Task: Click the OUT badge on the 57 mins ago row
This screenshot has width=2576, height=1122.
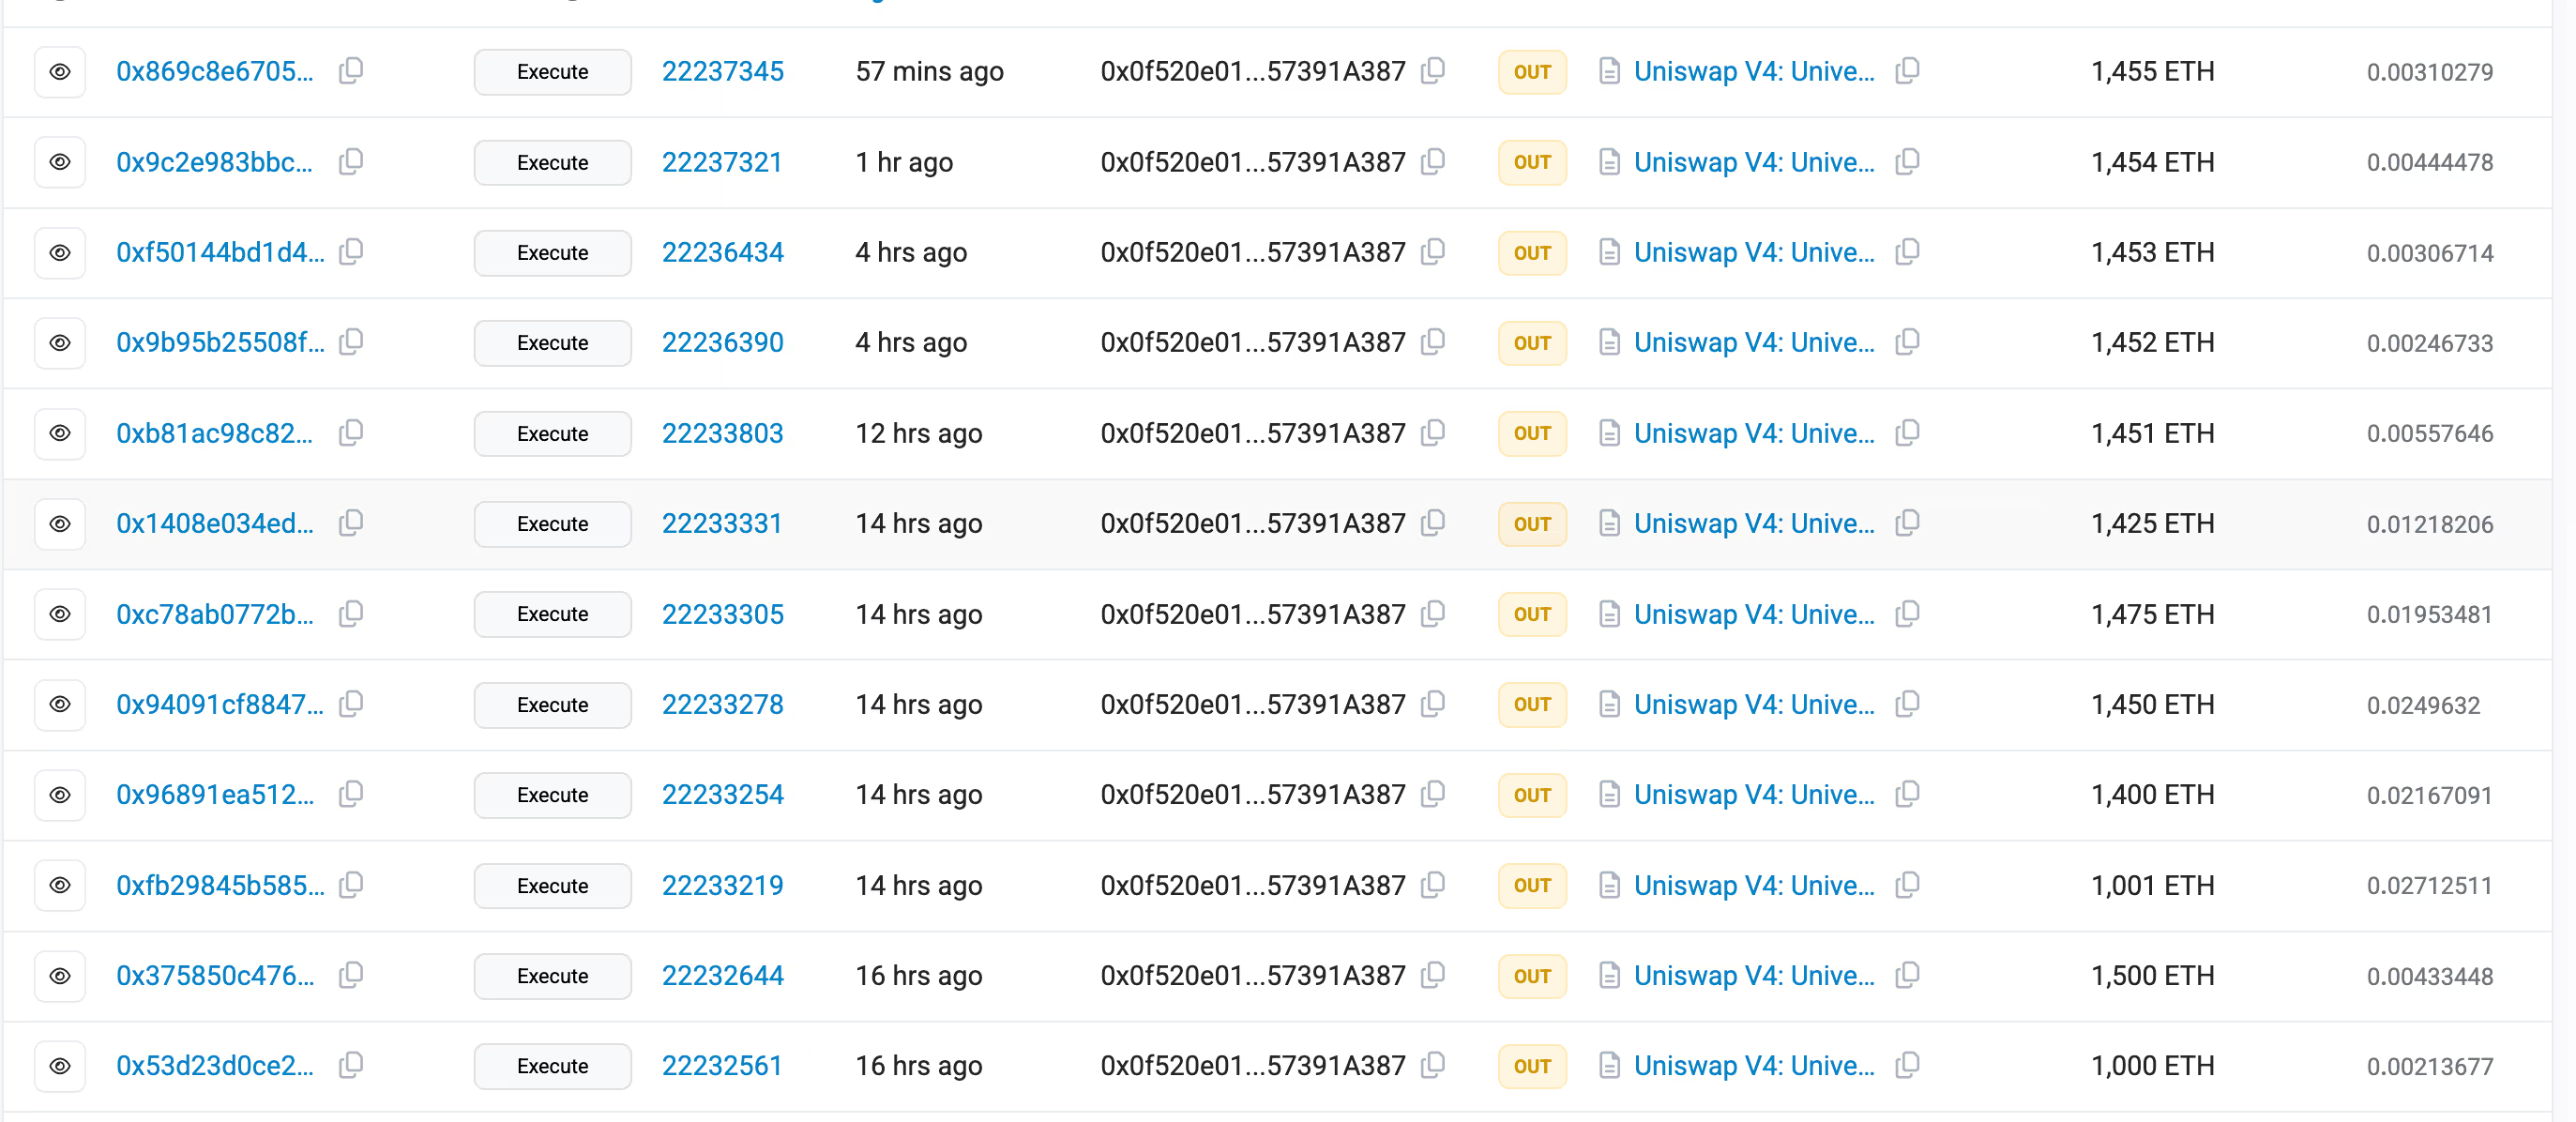Action: coord(1531,71)
